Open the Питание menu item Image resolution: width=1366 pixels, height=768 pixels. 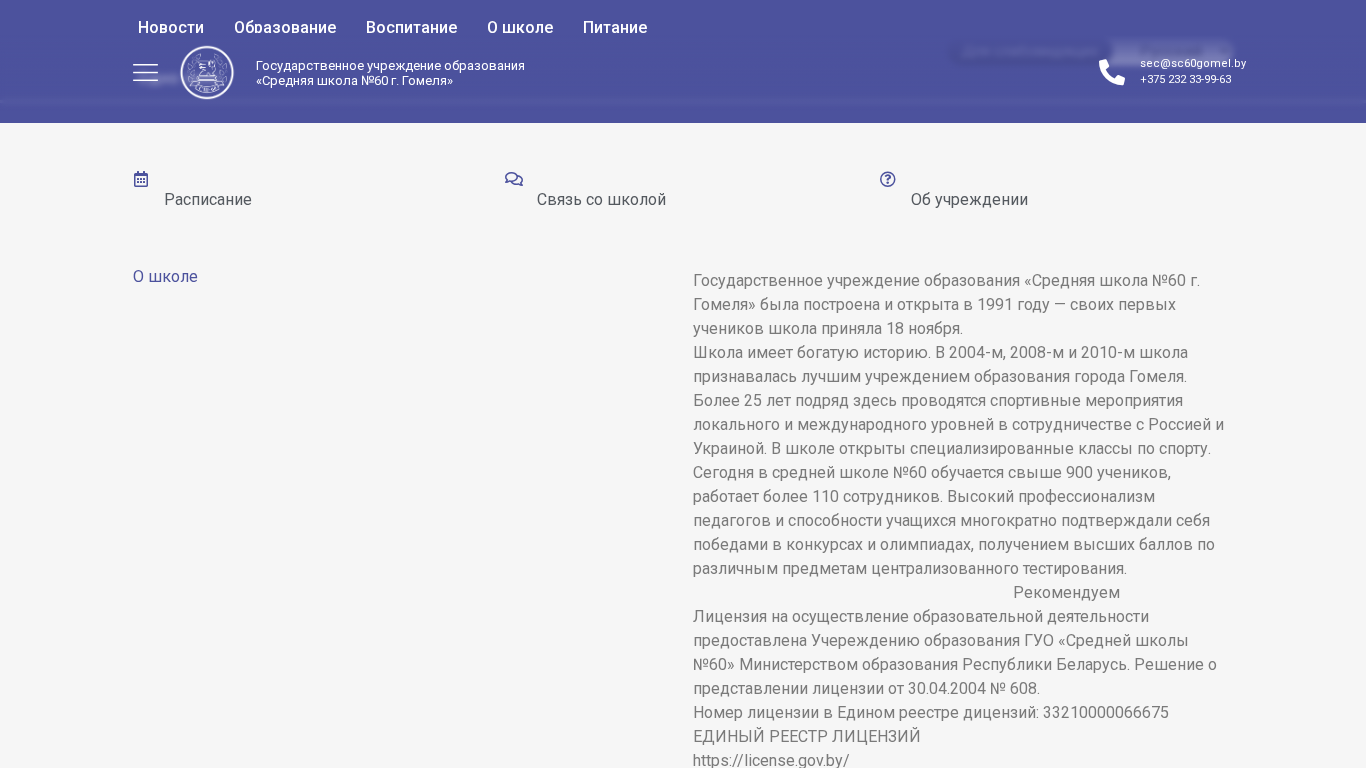tap(615, 28)
